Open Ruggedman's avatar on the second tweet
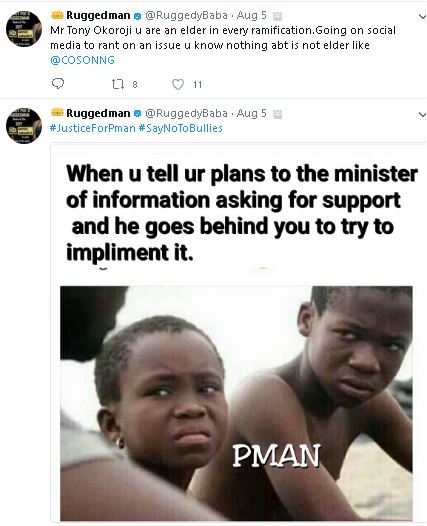This screenshot has width=427, height=526. pyautogui.click(x=24, y=126)
